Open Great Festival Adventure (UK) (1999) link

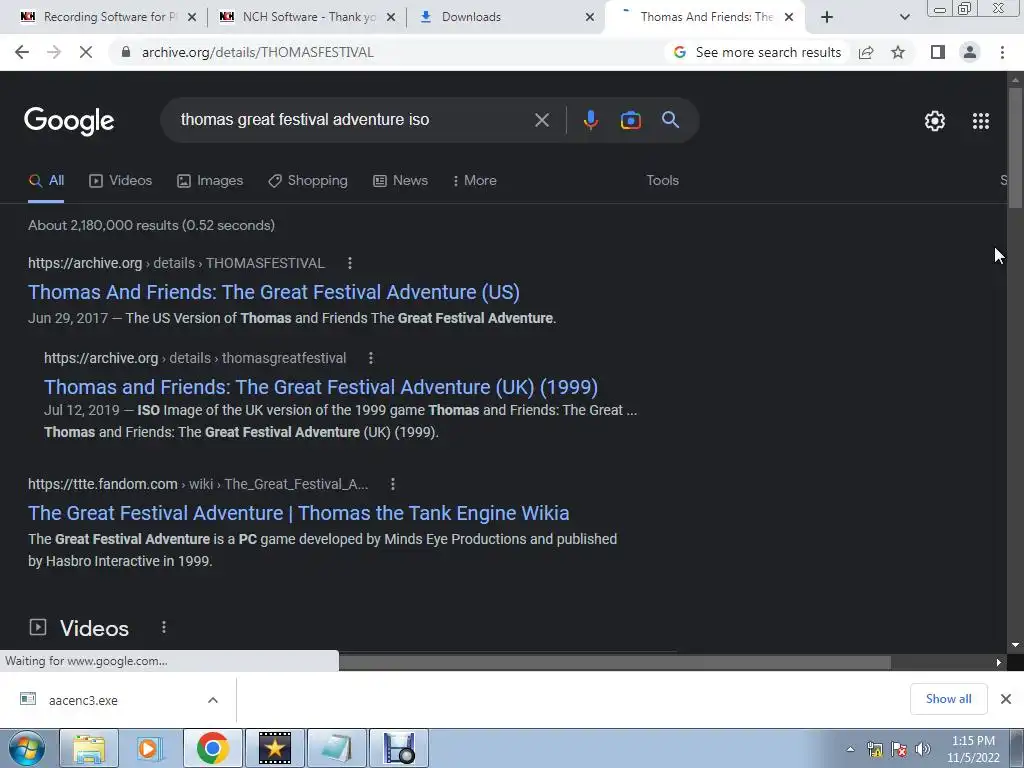321,387
